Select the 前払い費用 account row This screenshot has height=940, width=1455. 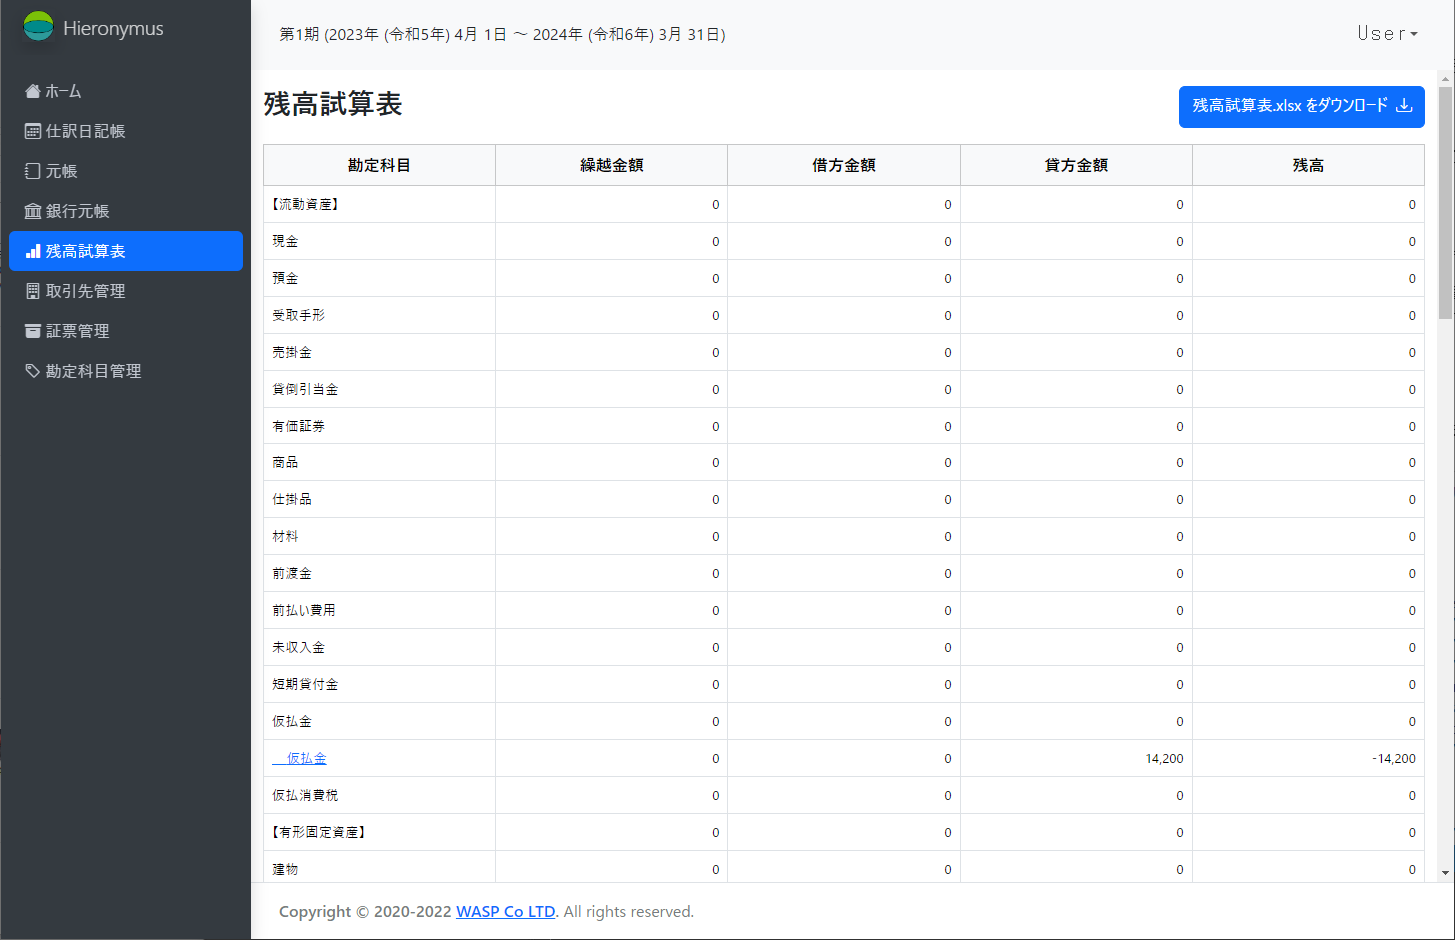pos(844,610)
